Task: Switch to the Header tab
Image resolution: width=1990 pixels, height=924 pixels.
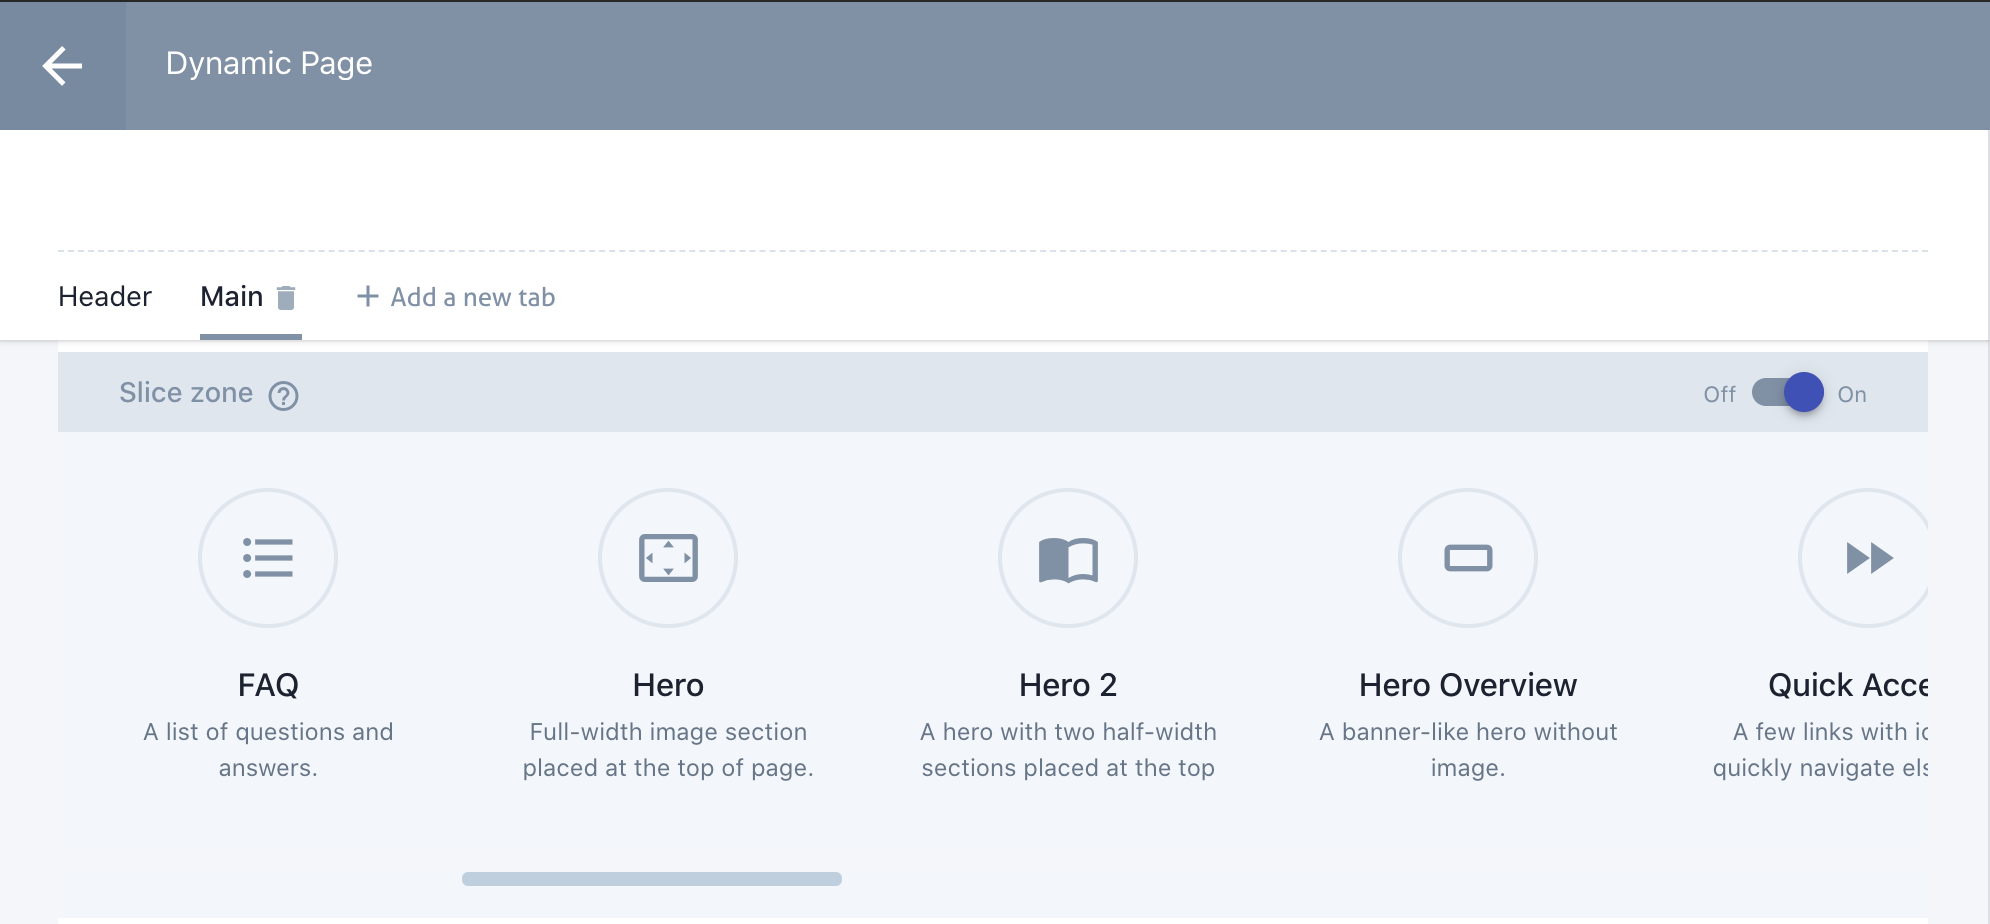Action: [x=105, y=297]
